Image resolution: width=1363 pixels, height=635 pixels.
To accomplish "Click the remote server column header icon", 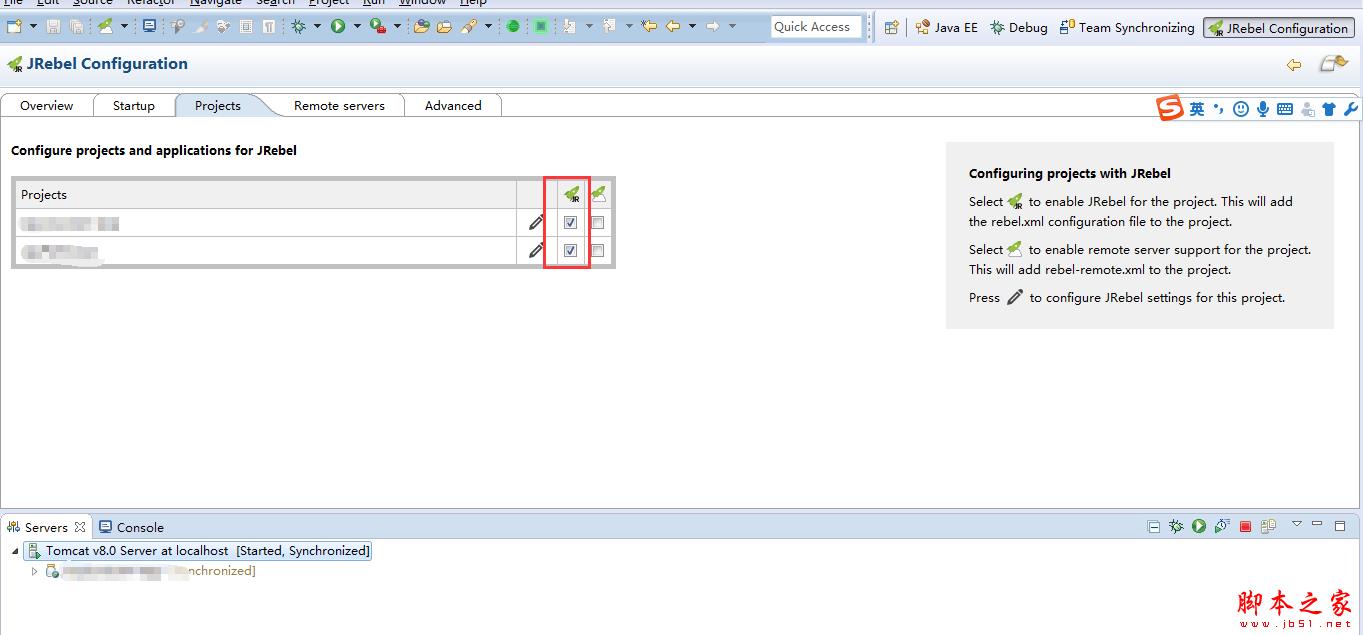I will coord(598,194).
